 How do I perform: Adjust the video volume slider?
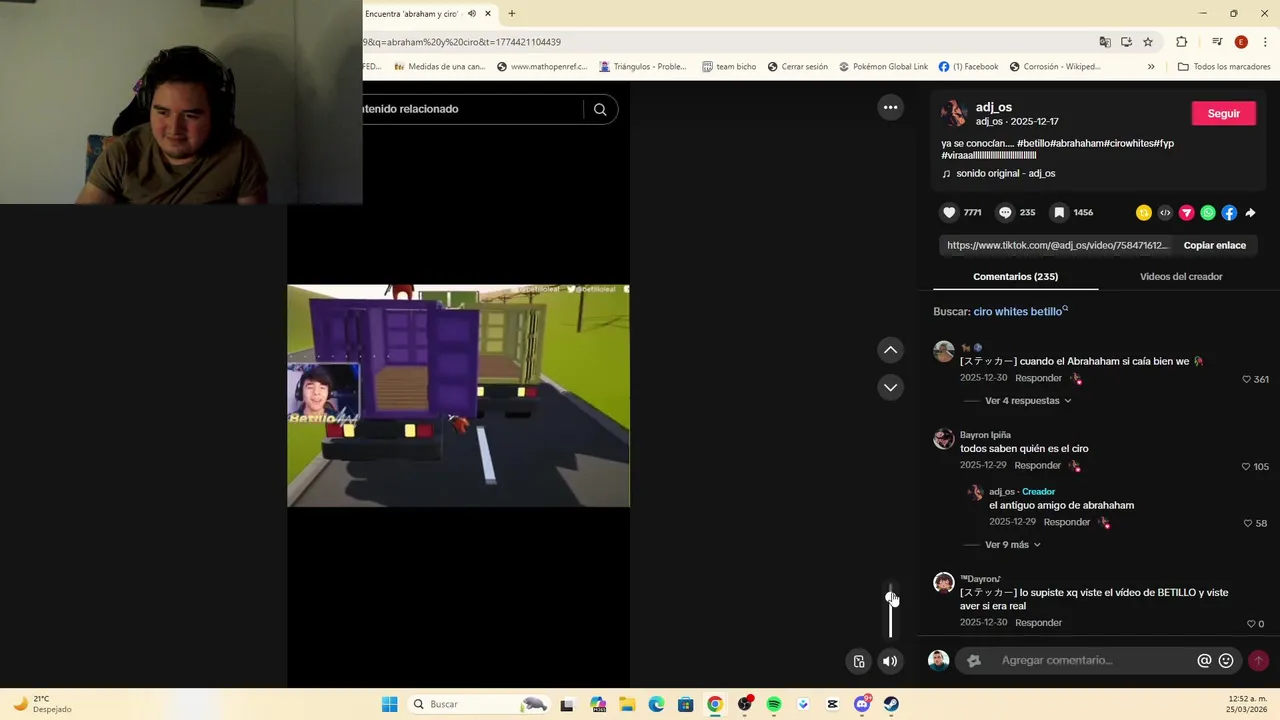click(x=890, y=610)
